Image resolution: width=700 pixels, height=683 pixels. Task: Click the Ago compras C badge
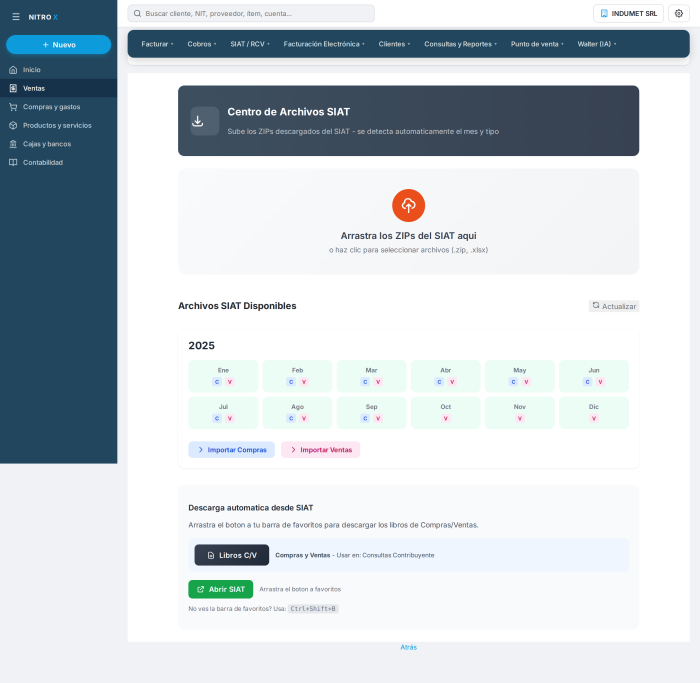point(291,418)
